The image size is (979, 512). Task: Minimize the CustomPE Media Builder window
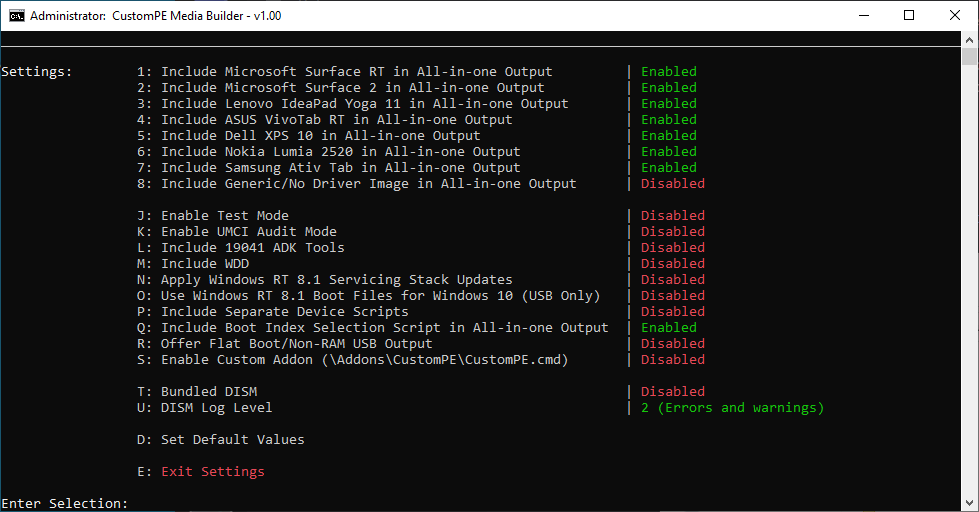[864, 16]
